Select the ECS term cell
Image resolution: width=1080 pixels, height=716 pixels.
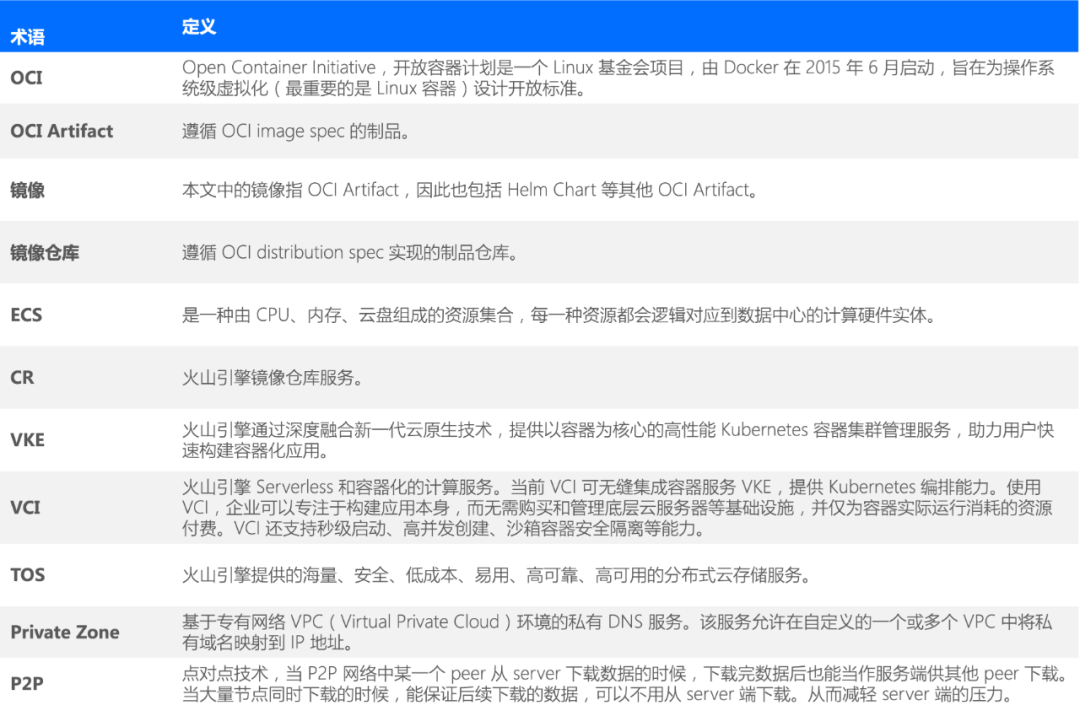26,315
